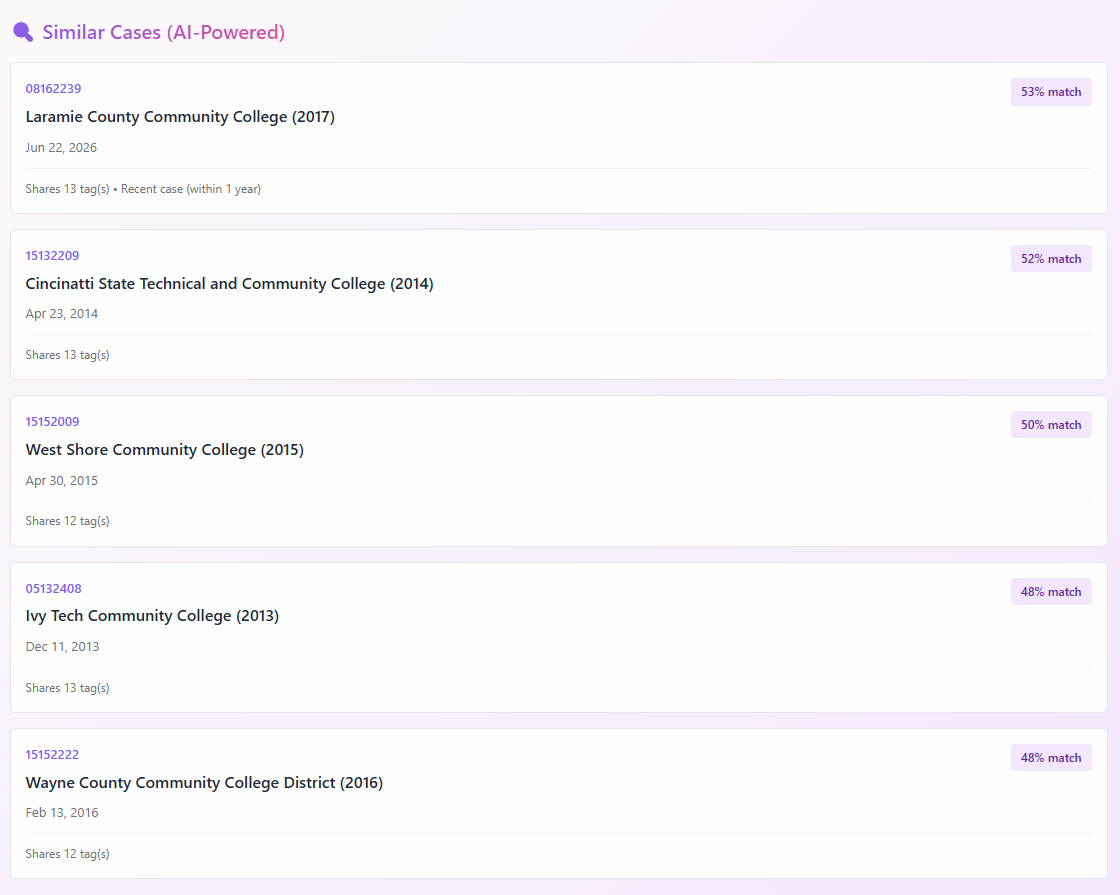Click Shares 13 tag(s) under Ivy Tech

pyautogui.click(x=68, y=688)
